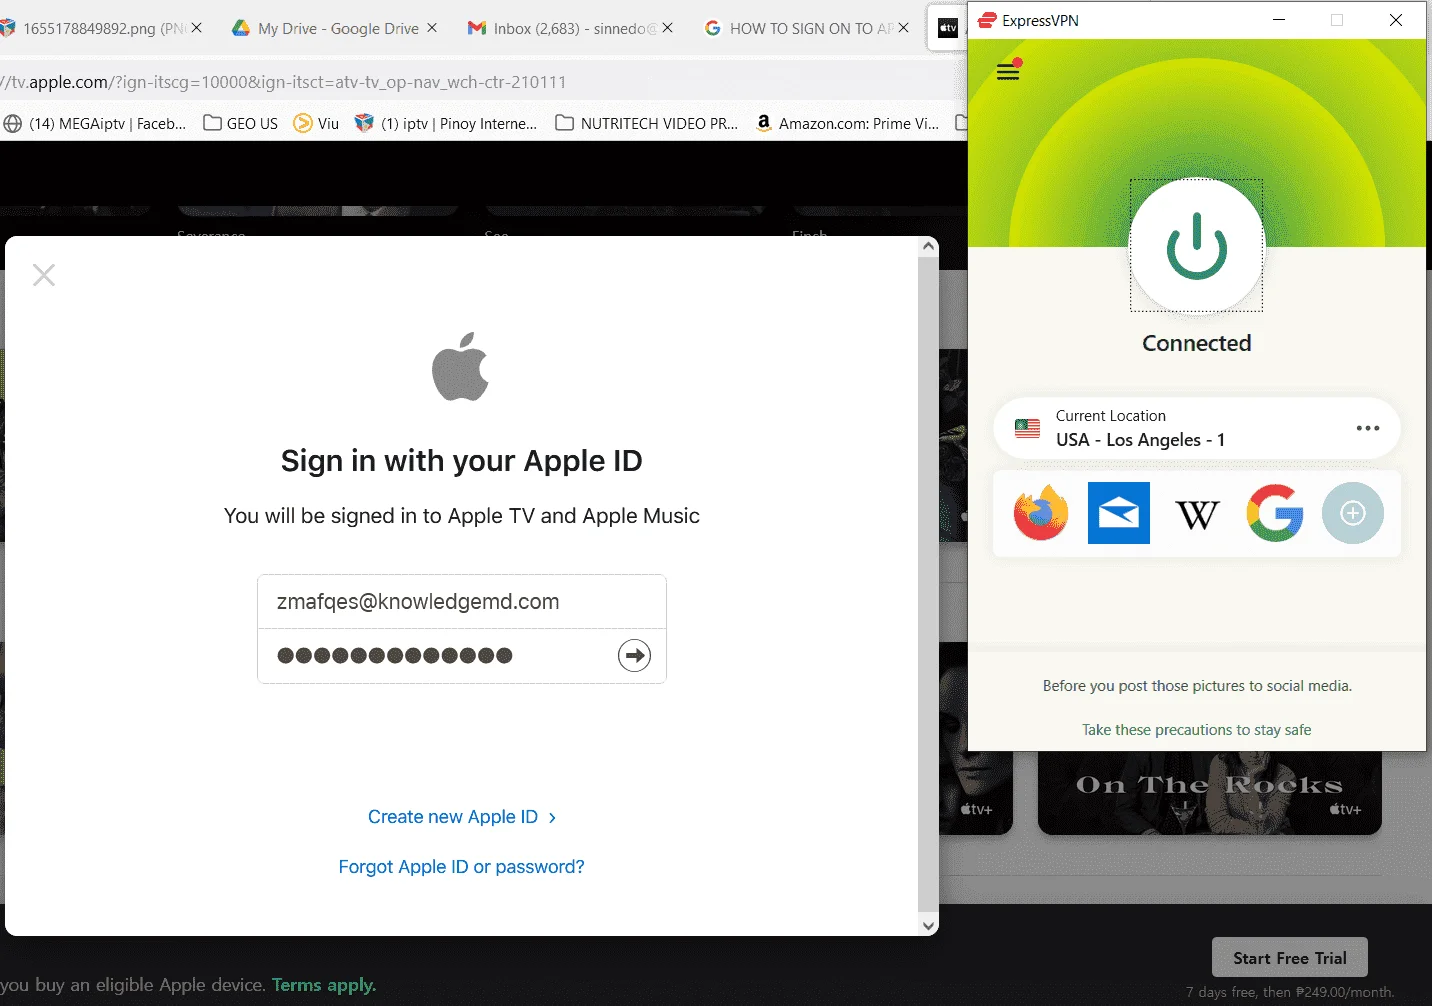The height and width of the screenshot is (1006, 1432).
Task: Open the Amazon.com Prime Video bookmark
Action: 847,124
